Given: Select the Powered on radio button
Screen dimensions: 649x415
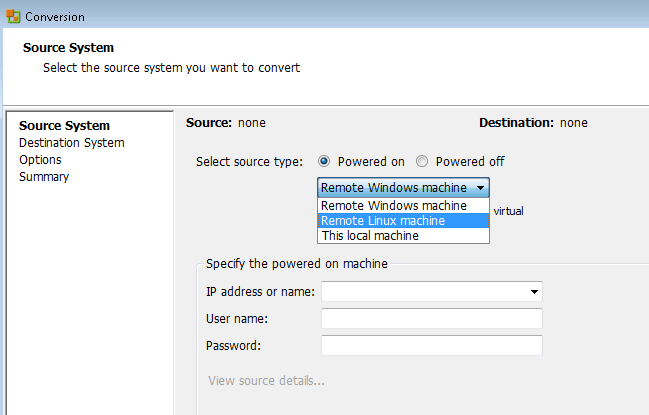Looking at the screenshot, I should coord(324,161).
